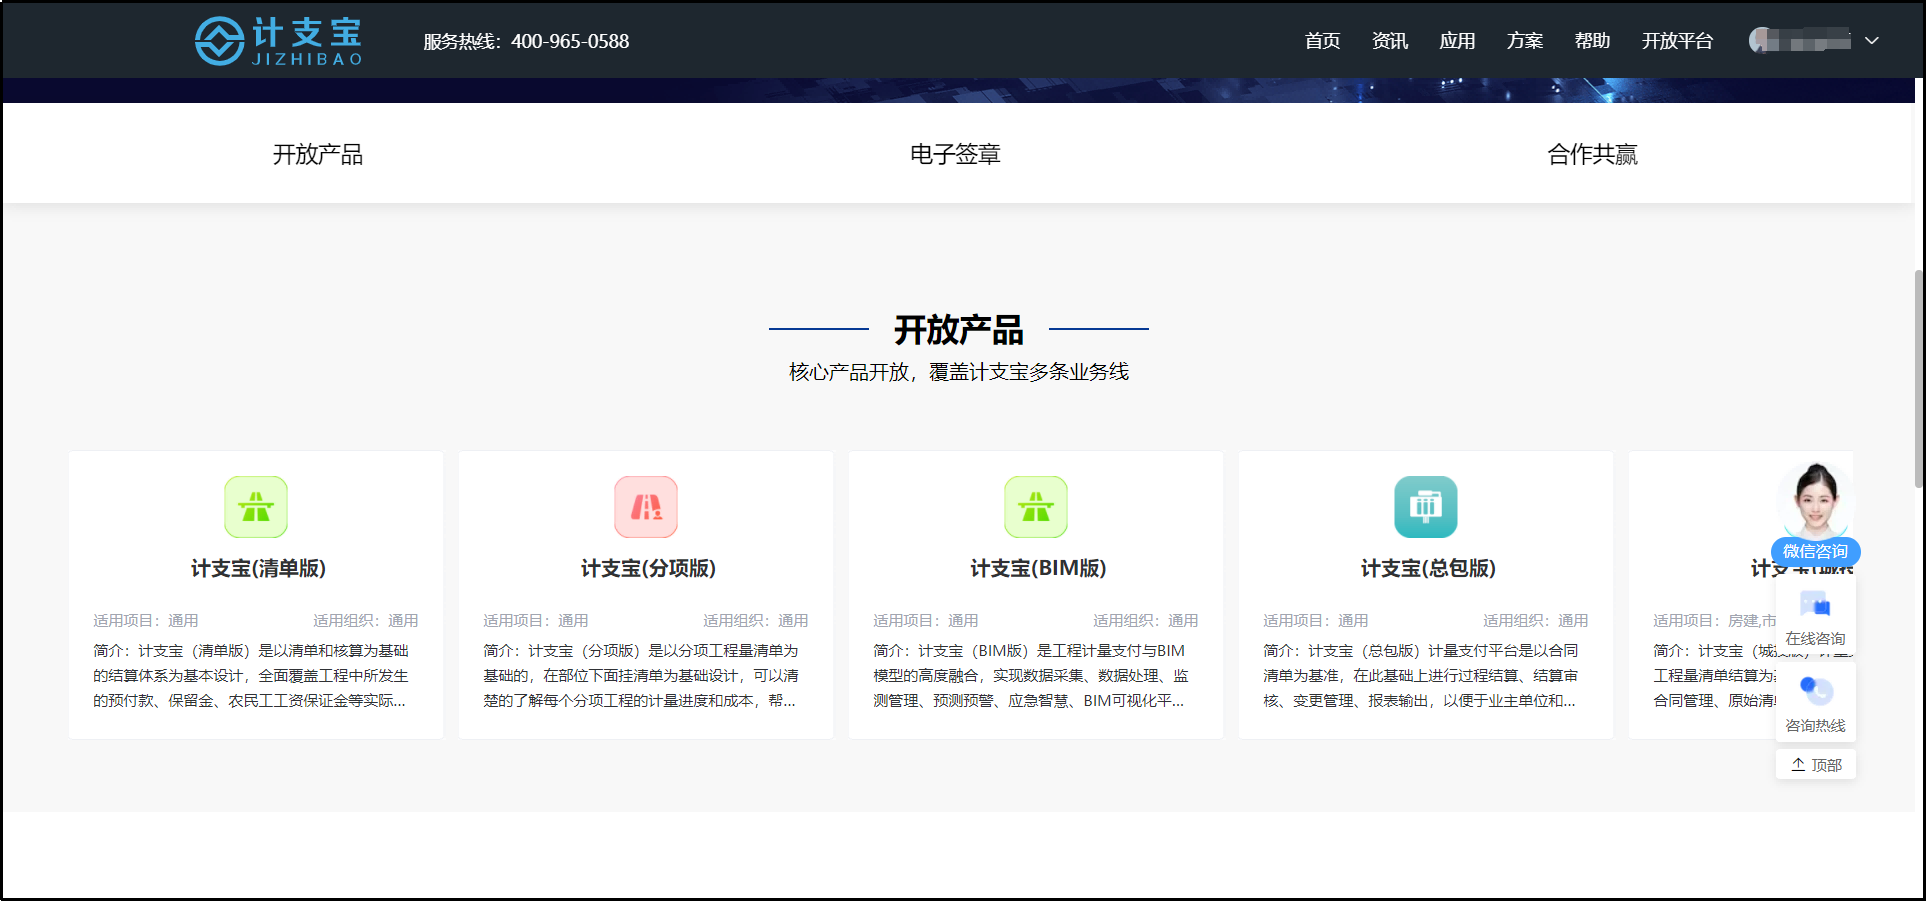Viewport: 1927px width, 902px height.
Task: Open the 计支宝(BIM版) green road icon
Action: pos(1036,507)
